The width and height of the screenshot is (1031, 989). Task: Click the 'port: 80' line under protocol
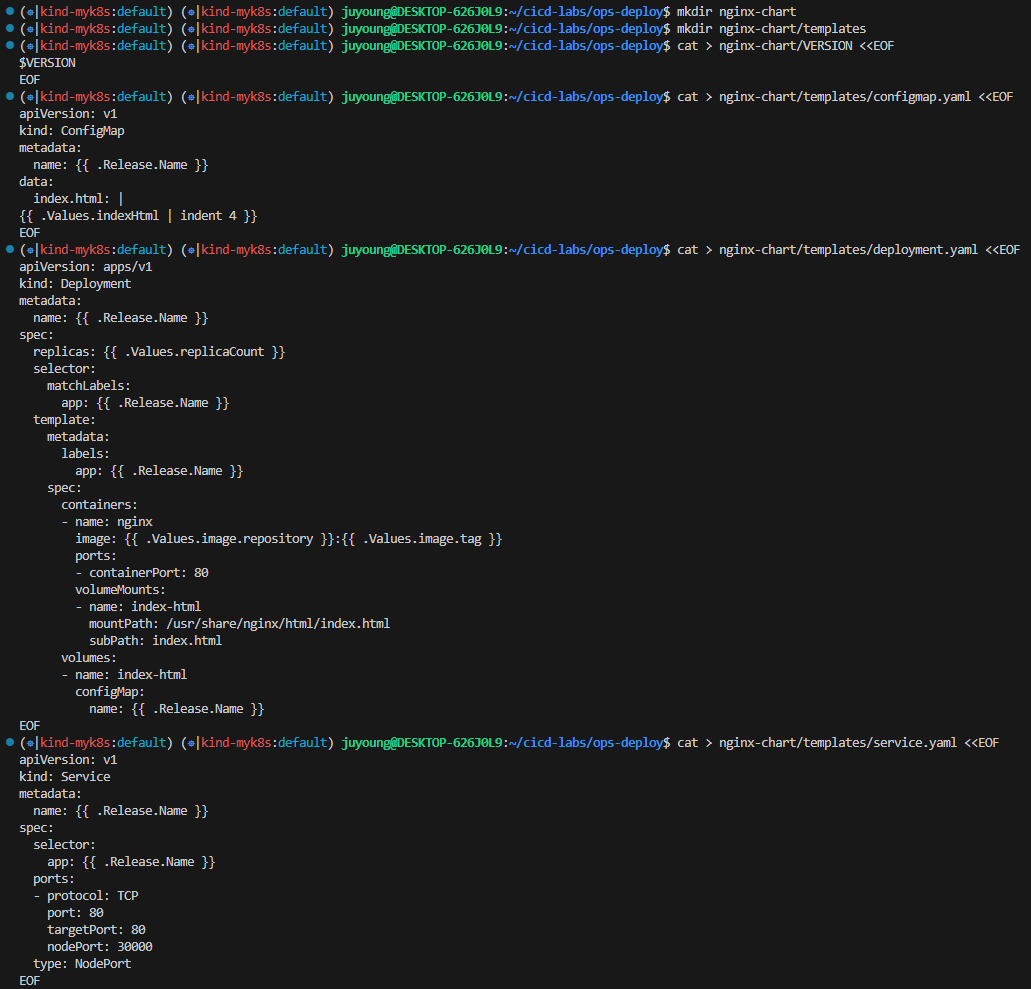[x=75, y=913]
